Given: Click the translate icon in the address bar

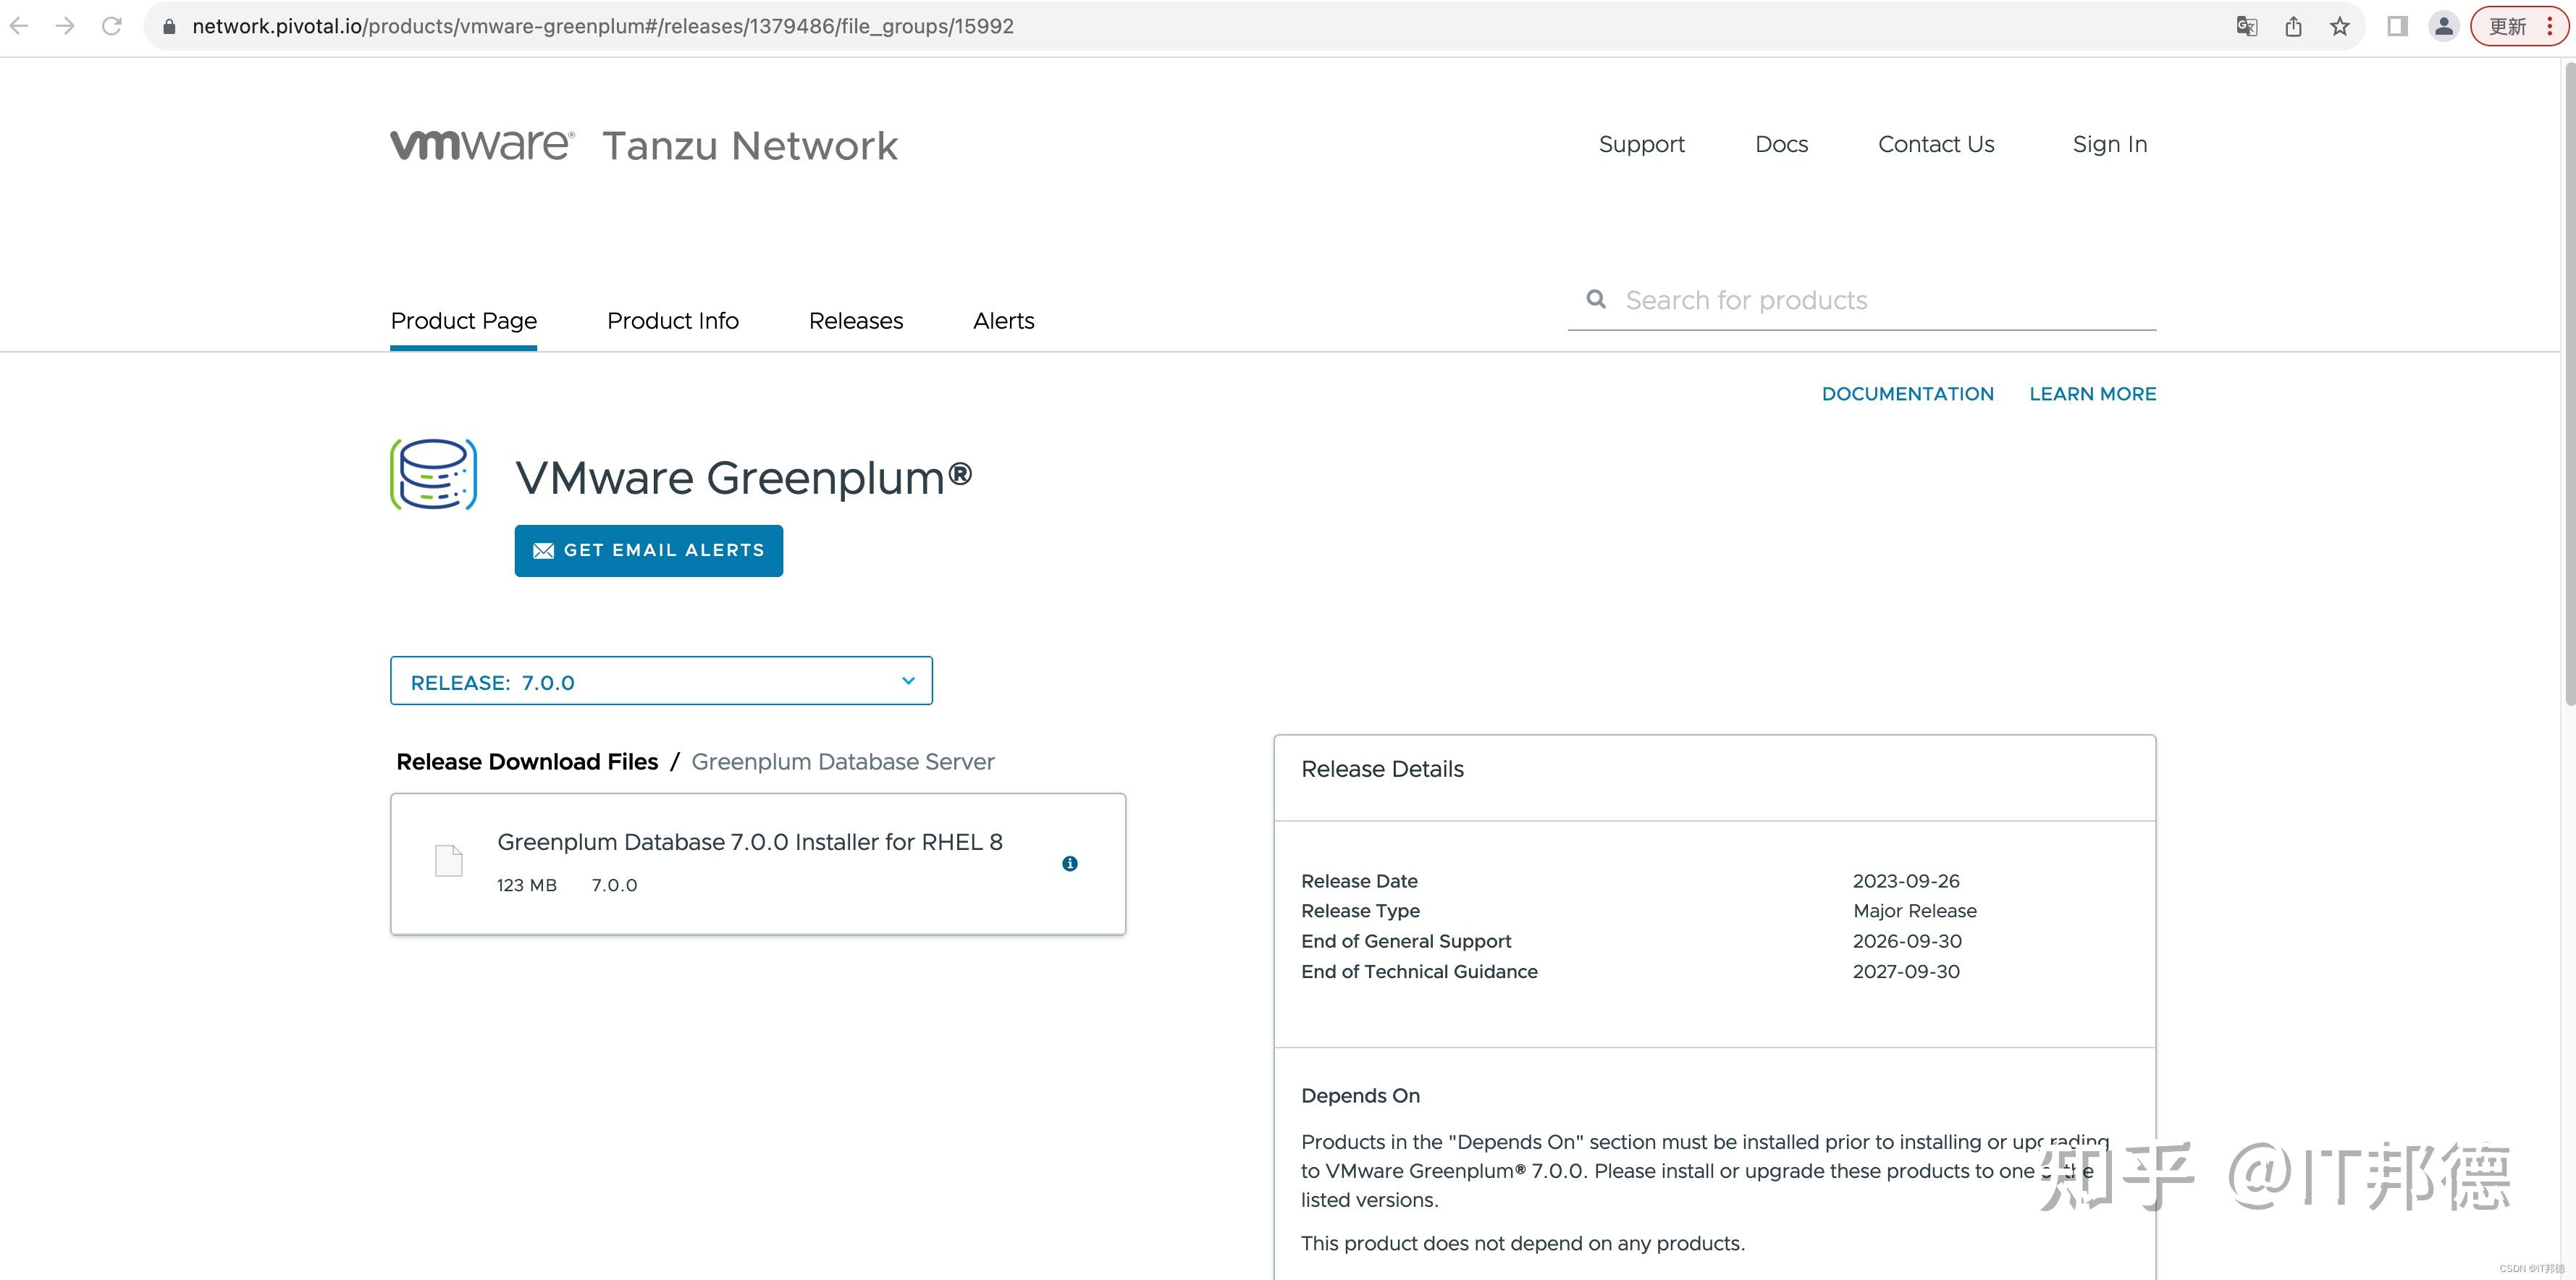Looking at the screenshot, I should tap(2246, 26).
